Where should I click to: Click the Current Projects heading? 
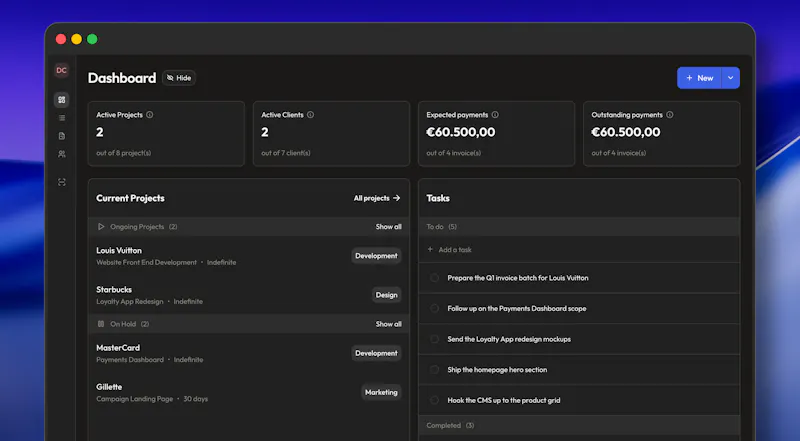(131, 198)
